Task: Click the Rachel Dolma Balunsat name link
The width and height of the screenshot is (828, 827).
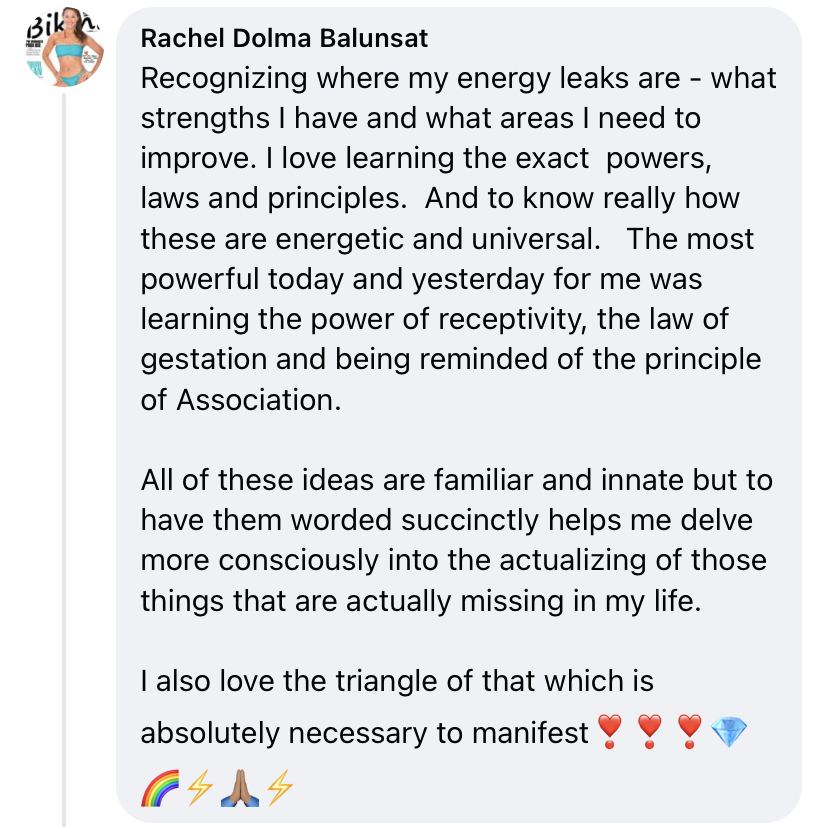Action: pos(284,39)
